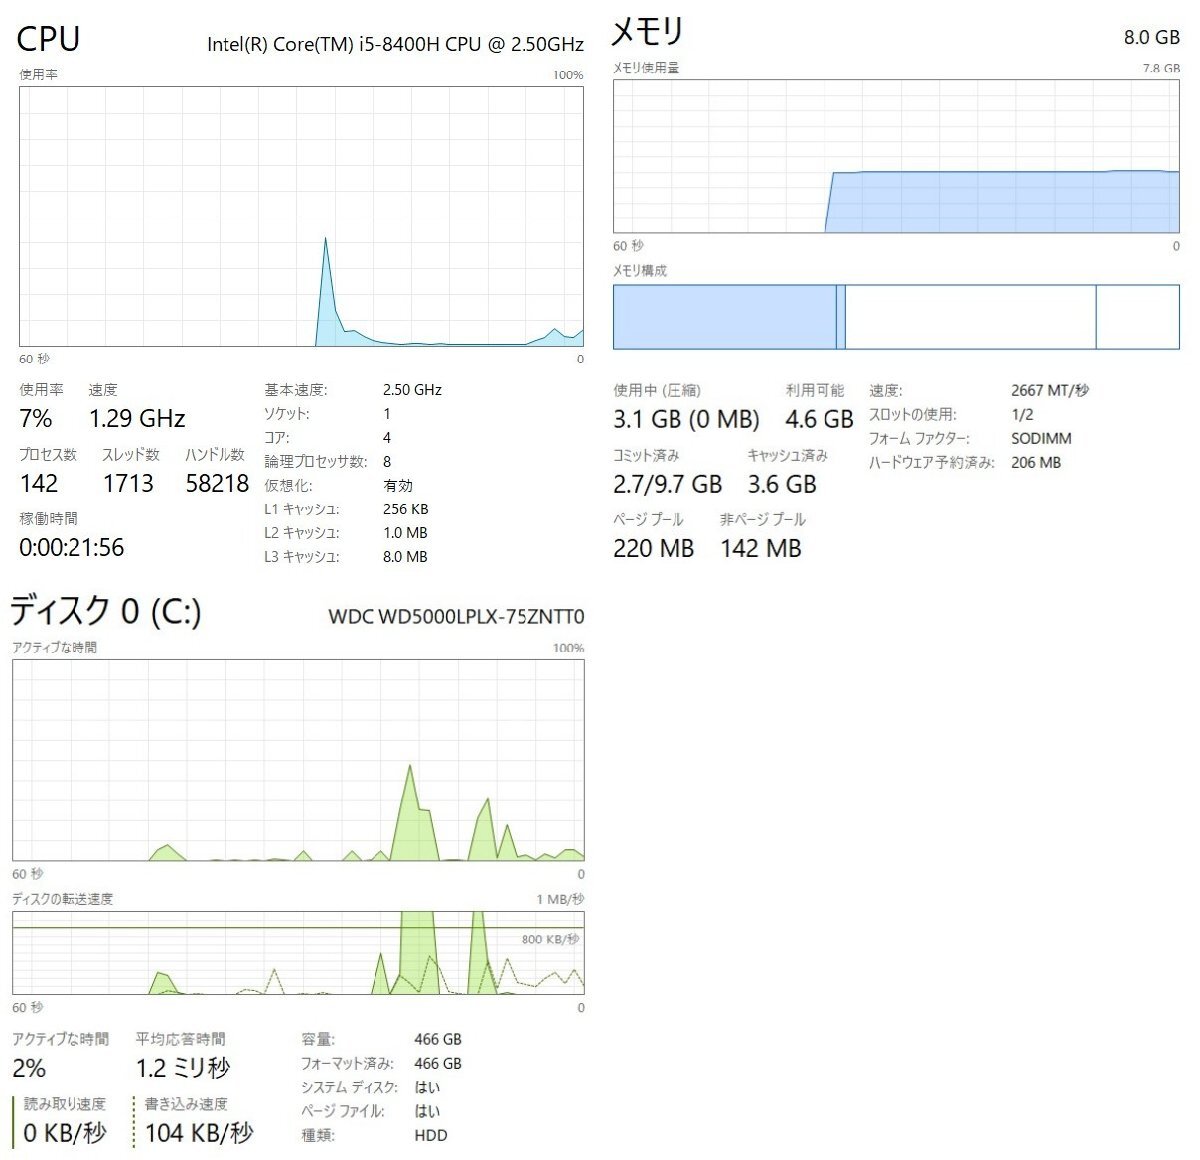Click the CPU heading
The width and height of the screenshot is (1200, 1160).
[x=48, y=39]
